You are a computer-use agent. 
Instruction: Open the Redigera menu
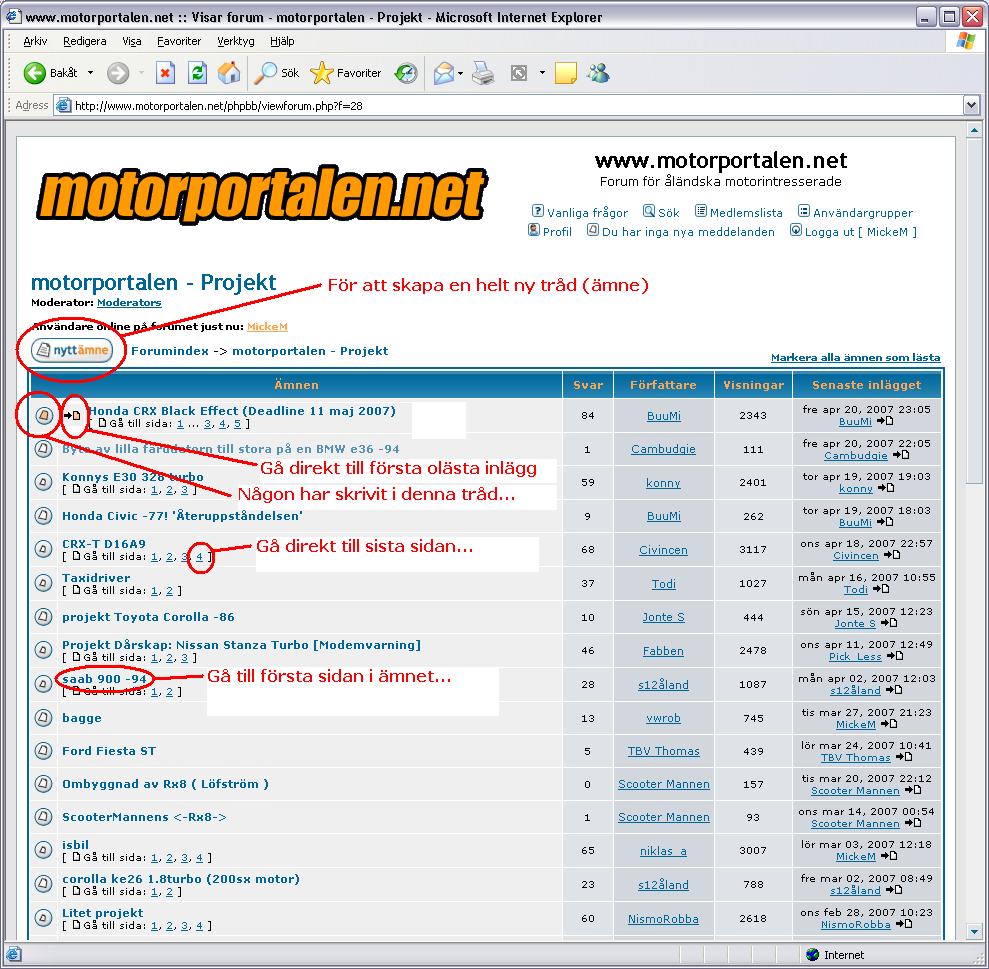(85, 42)
